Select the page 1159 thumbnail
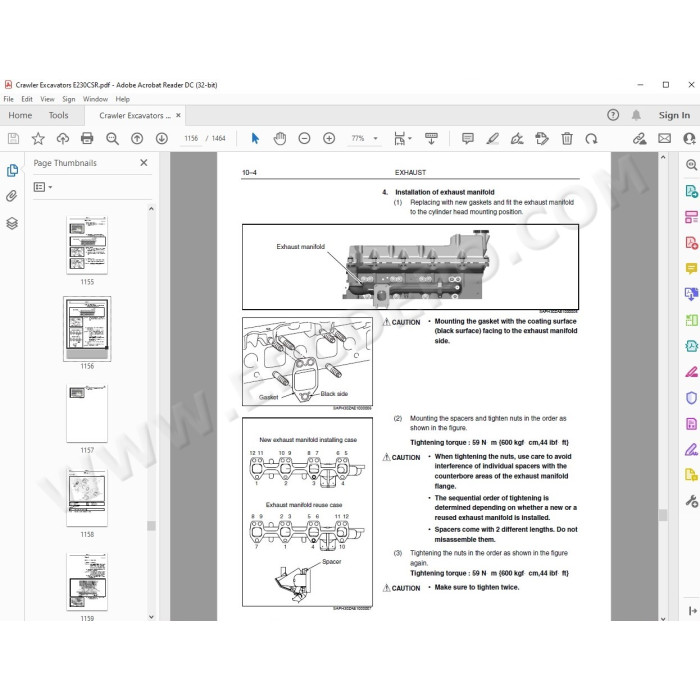Screen dimensions: 700x700 (x=87, y=582)
